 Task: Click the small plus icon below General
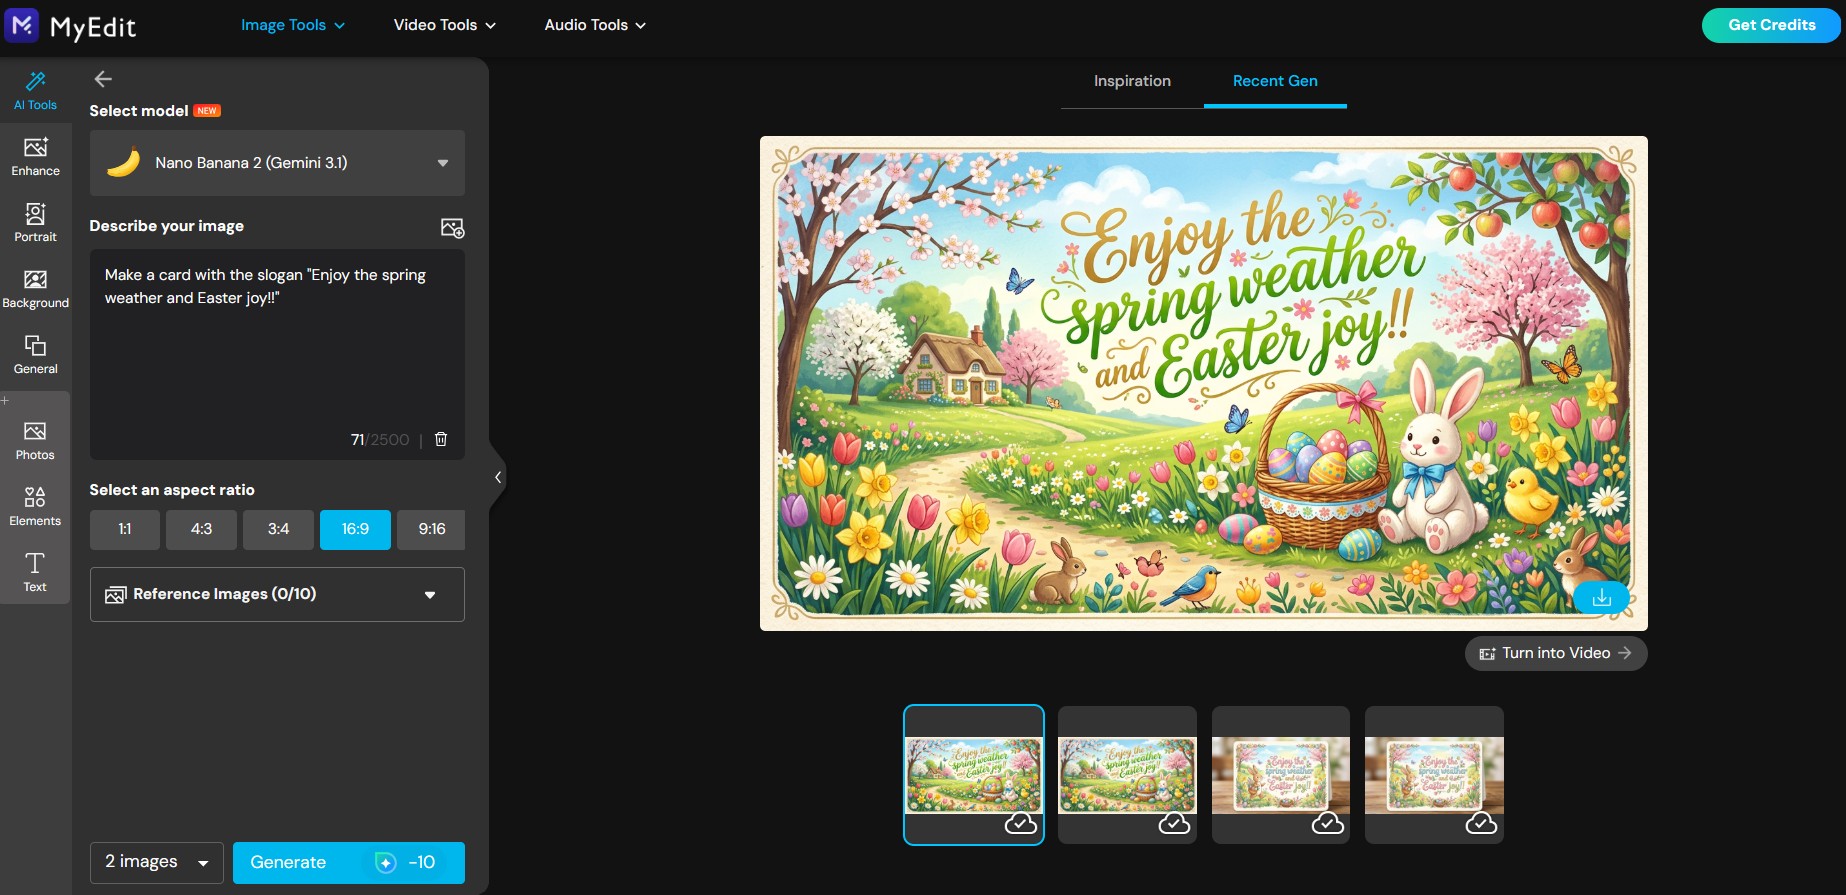coord(5,400)
